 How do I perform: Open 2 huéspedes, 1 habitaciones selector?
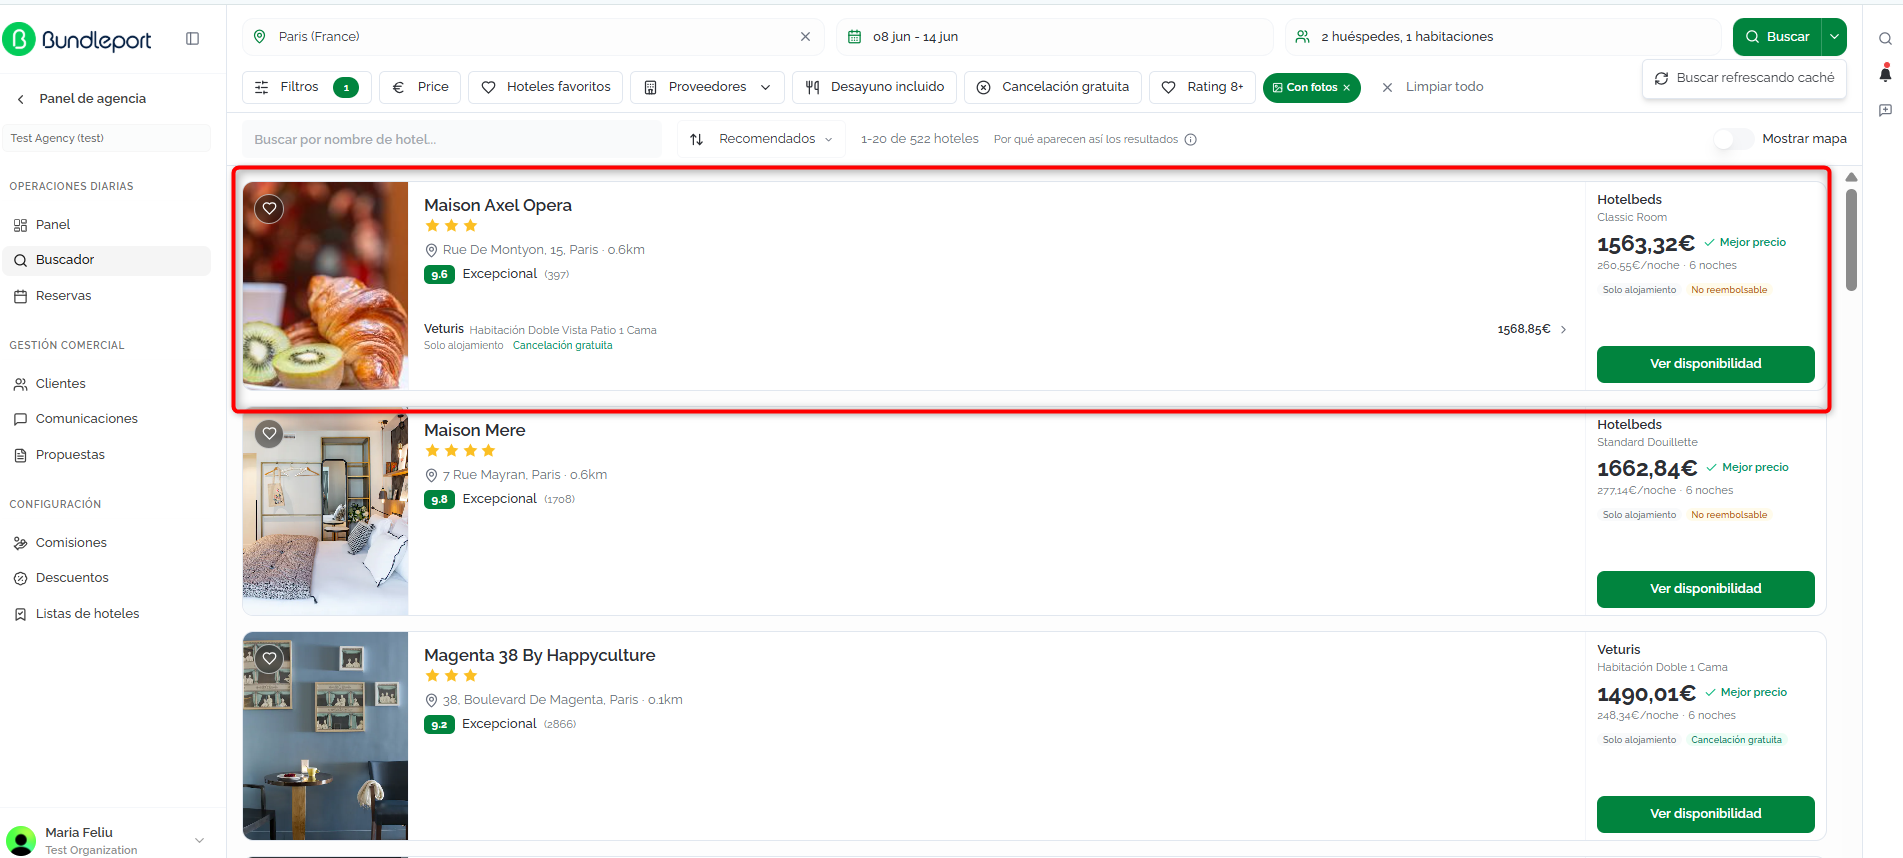click(1503, 37)
